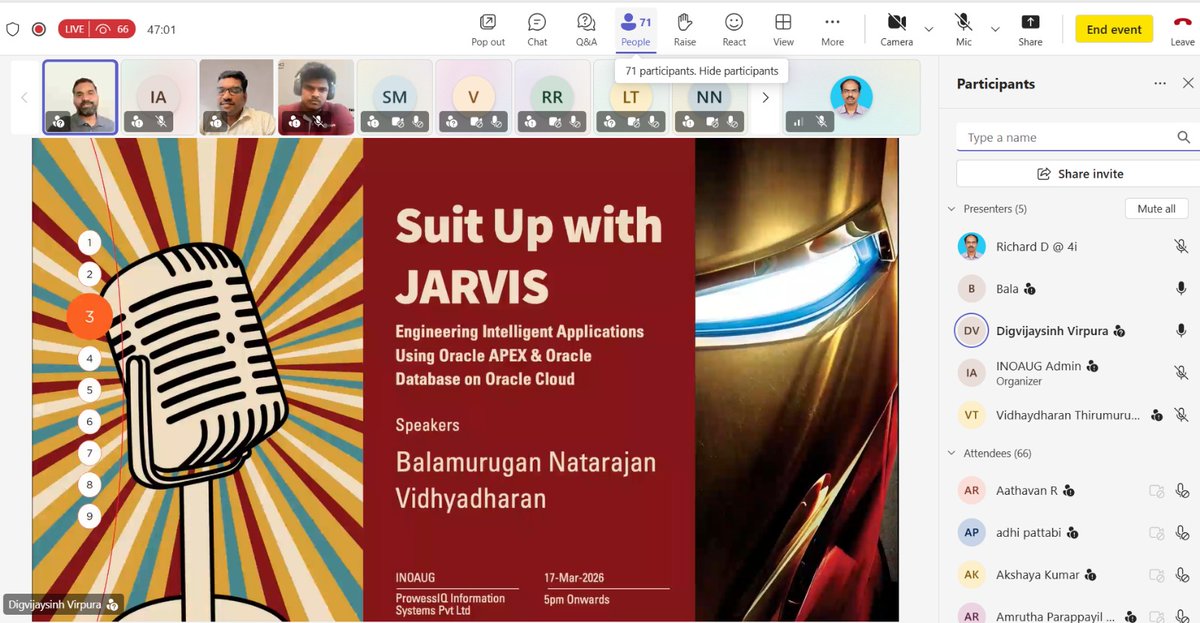Select Akshaya Kumar attendee name
This screenshot has height=623, width=1200.
[x=1038, y=575]
